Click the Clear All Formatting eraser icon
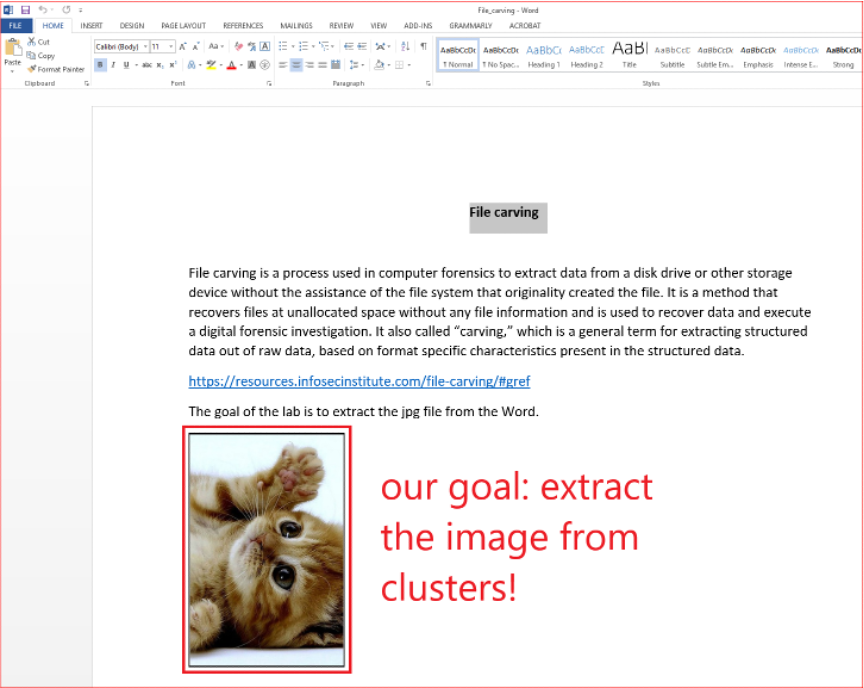This screenshot has height=688, width=864. 238,47
